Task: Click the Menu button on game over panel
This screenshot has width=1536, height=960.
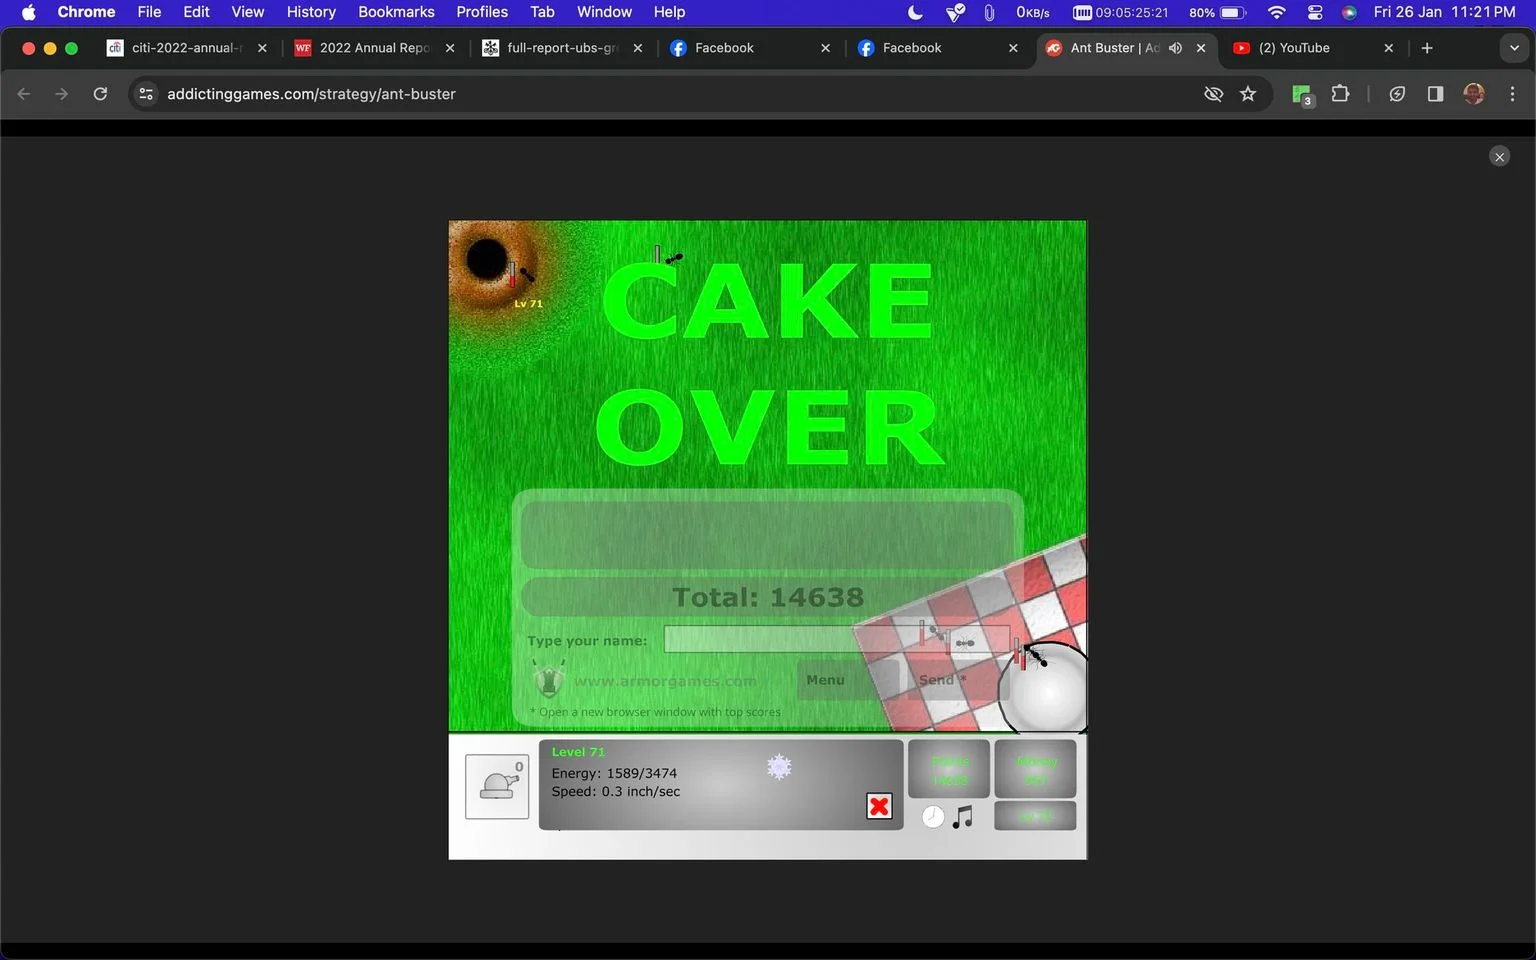Action: coord(825,680)
